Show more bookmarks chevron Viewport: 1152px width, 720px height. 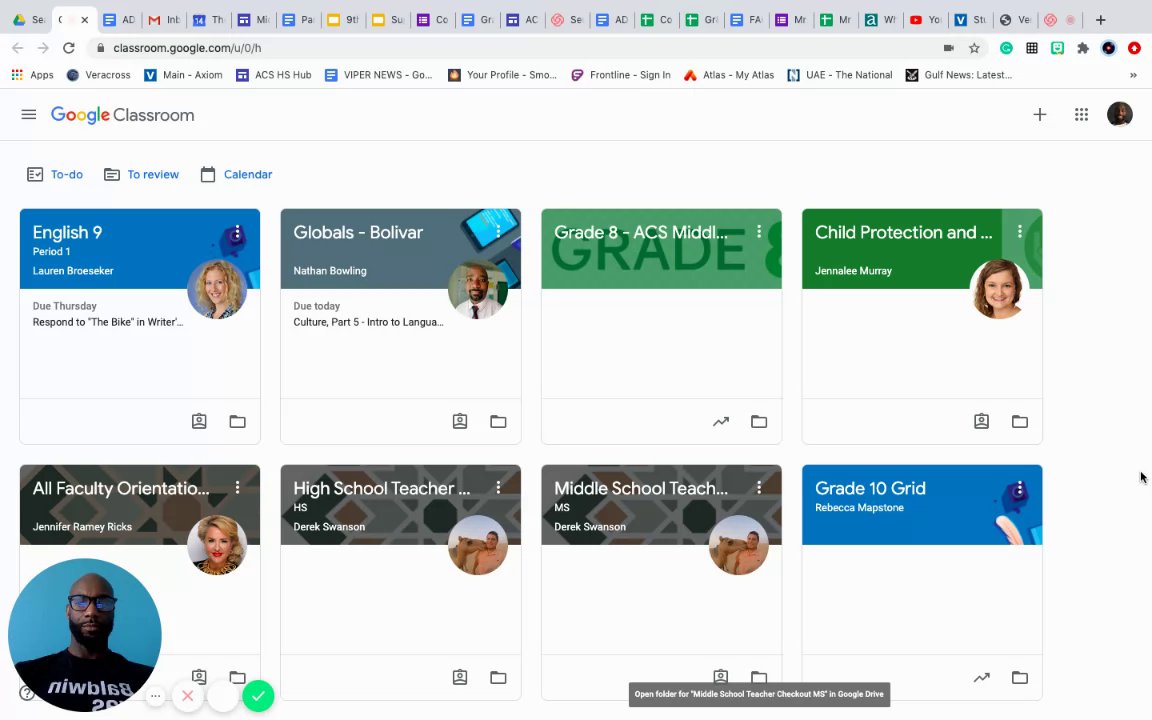tap(1133, 75)
